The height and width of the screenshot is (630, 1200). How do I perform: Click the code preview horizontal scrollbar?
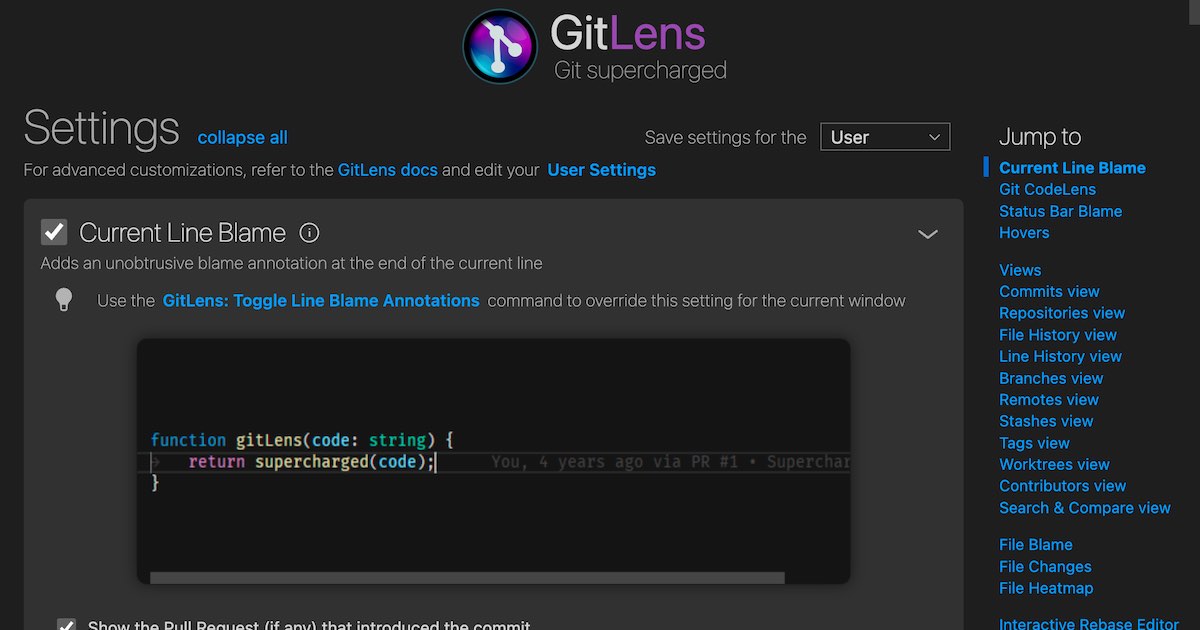tap(467, 578)
